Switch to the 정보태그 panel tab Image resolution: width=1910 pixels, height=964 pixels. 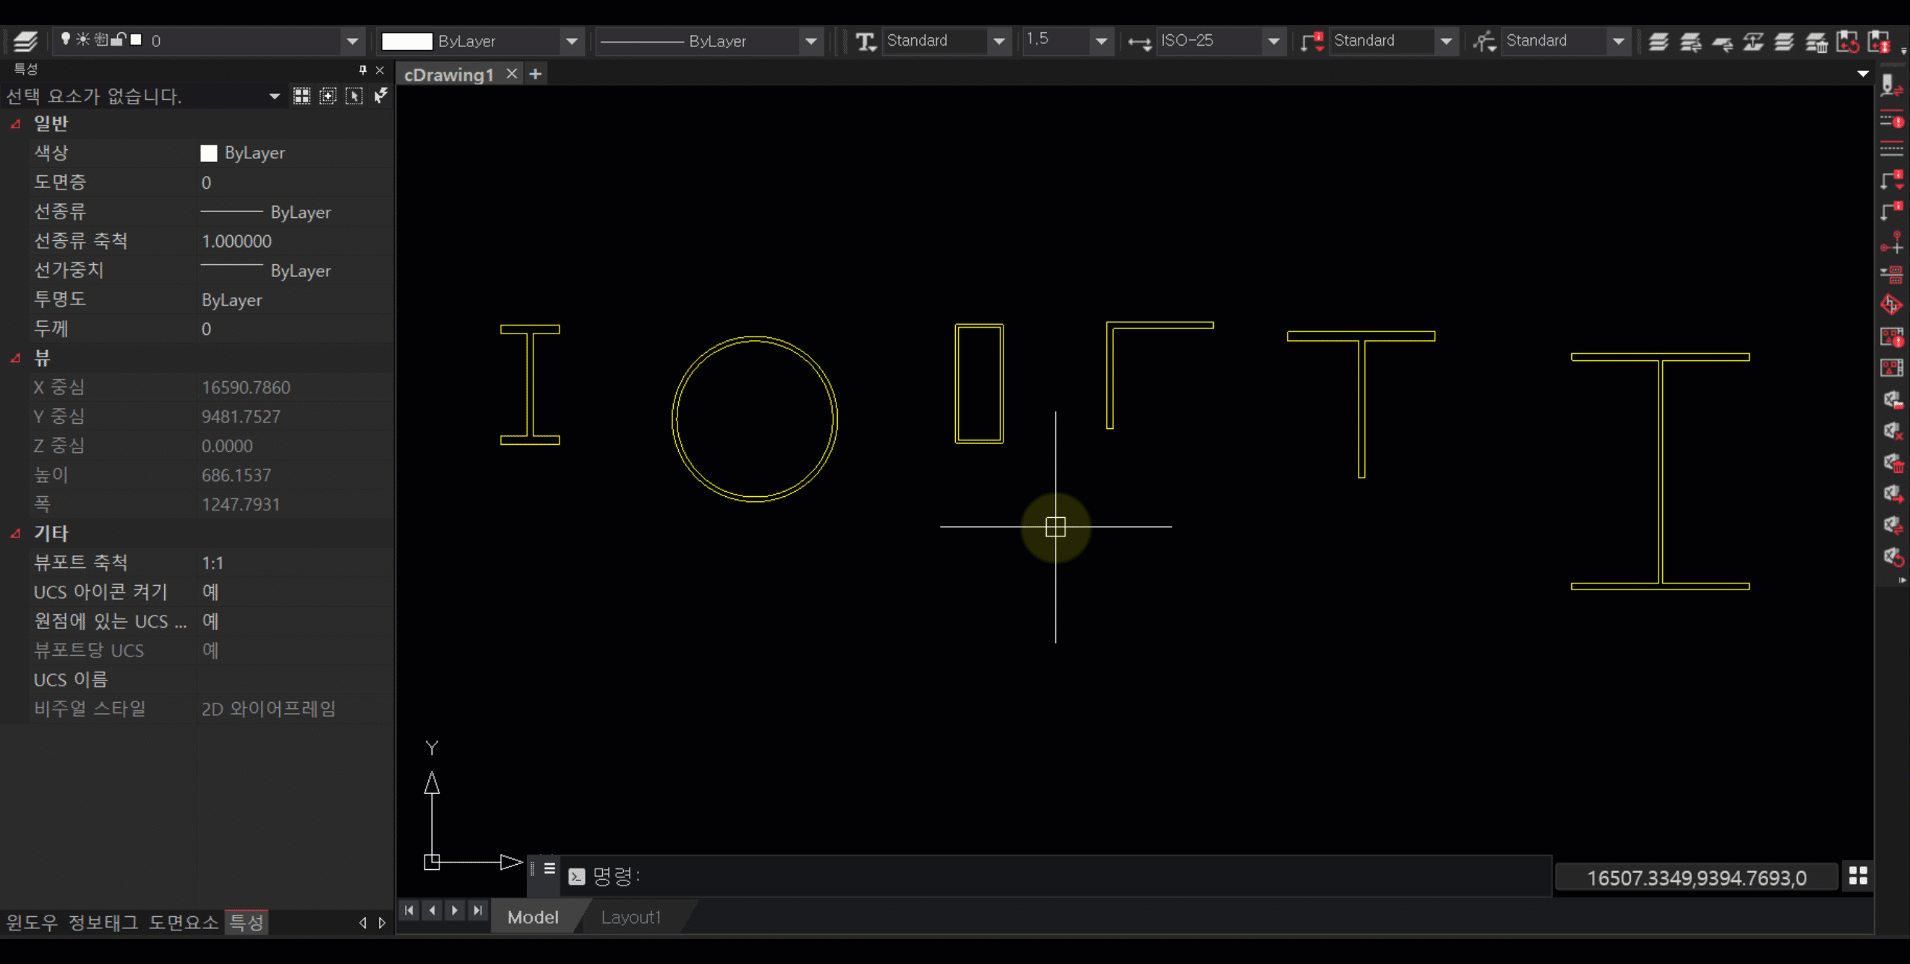103,922
